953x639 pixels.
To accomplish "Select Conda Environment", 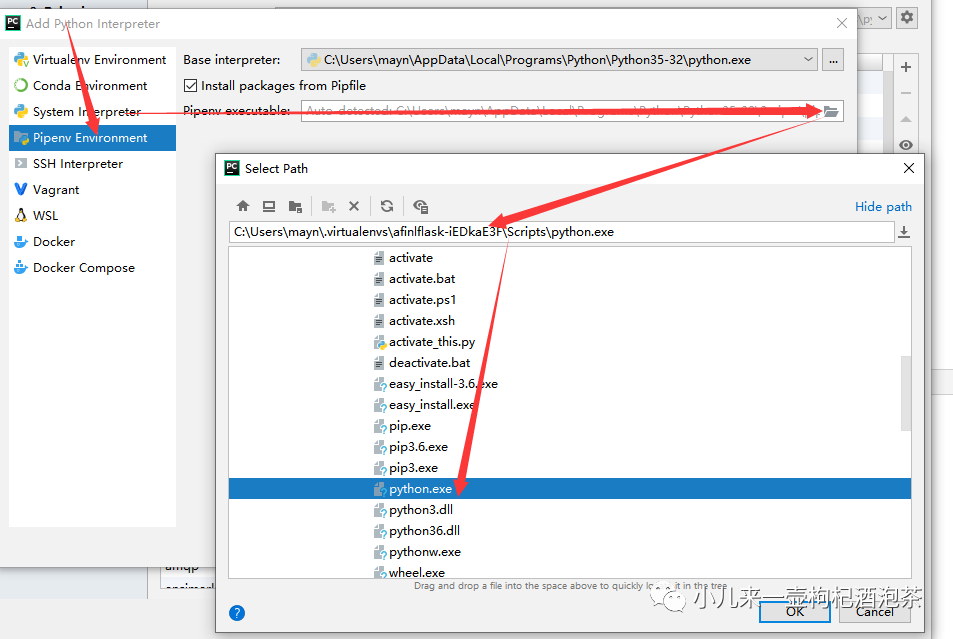I will coord(92,86).
